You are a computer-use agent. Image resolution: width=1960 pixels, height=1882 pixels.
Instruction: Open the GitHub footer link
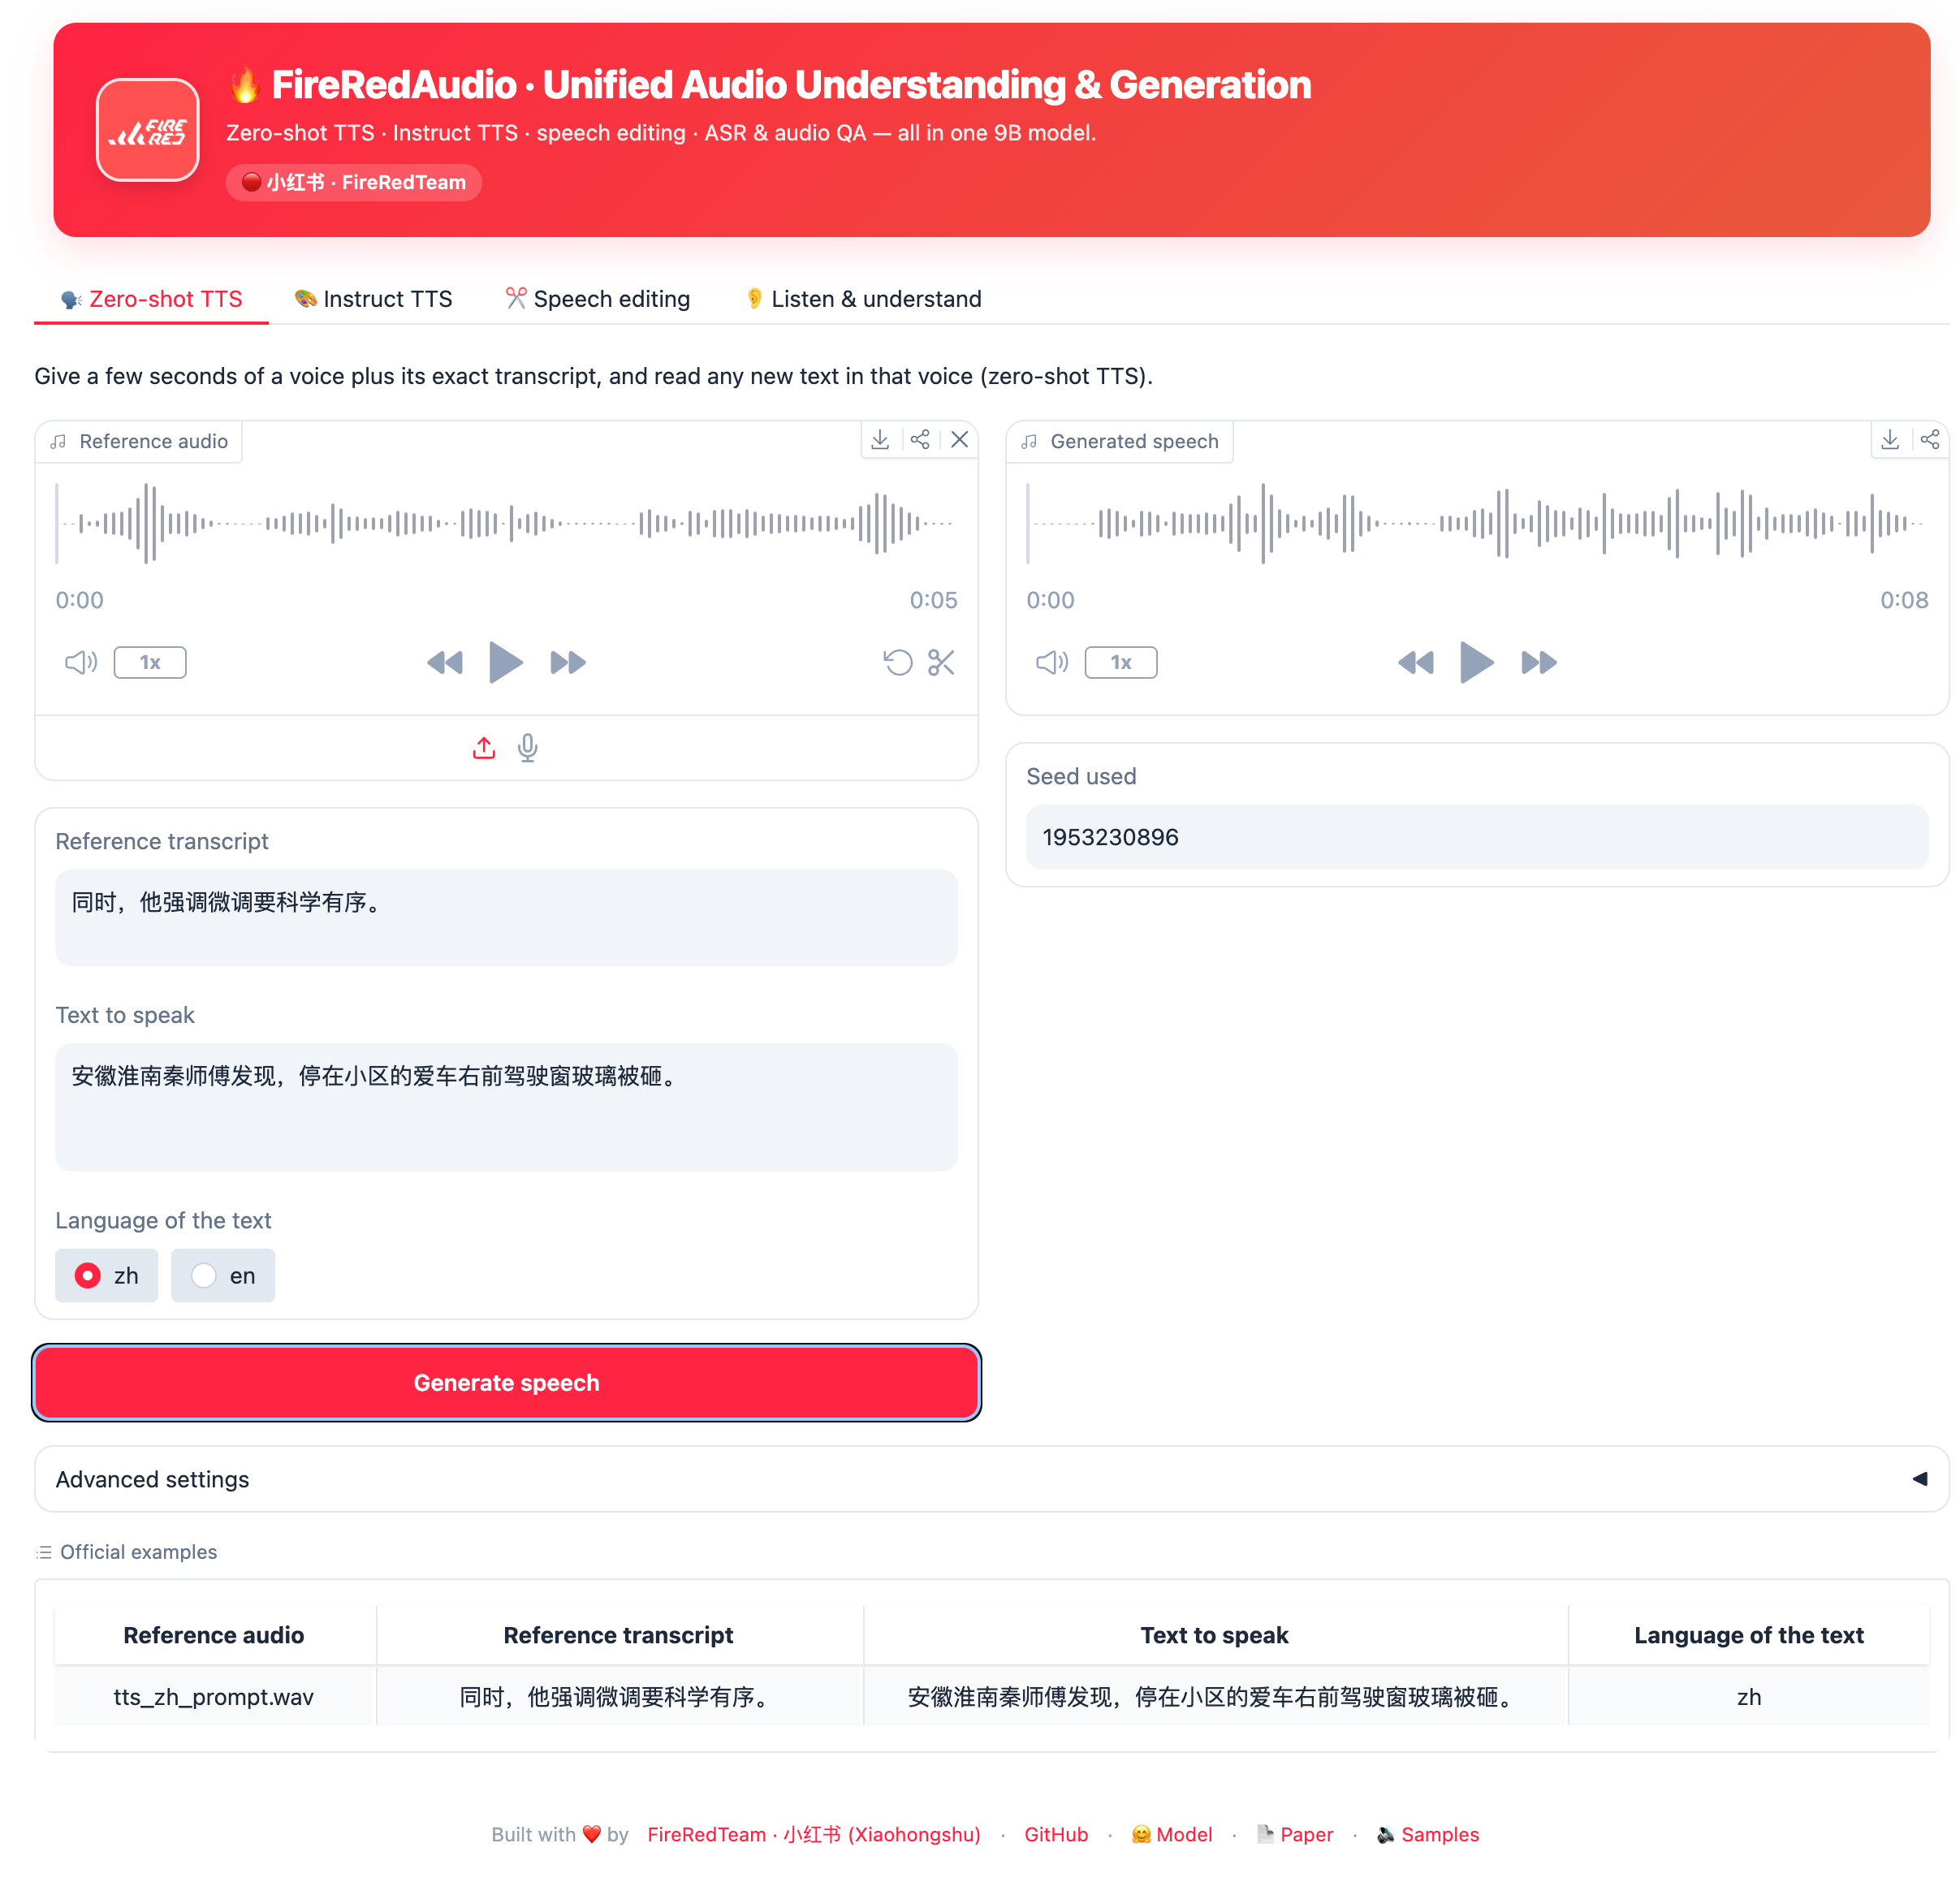(1056, 1834)
